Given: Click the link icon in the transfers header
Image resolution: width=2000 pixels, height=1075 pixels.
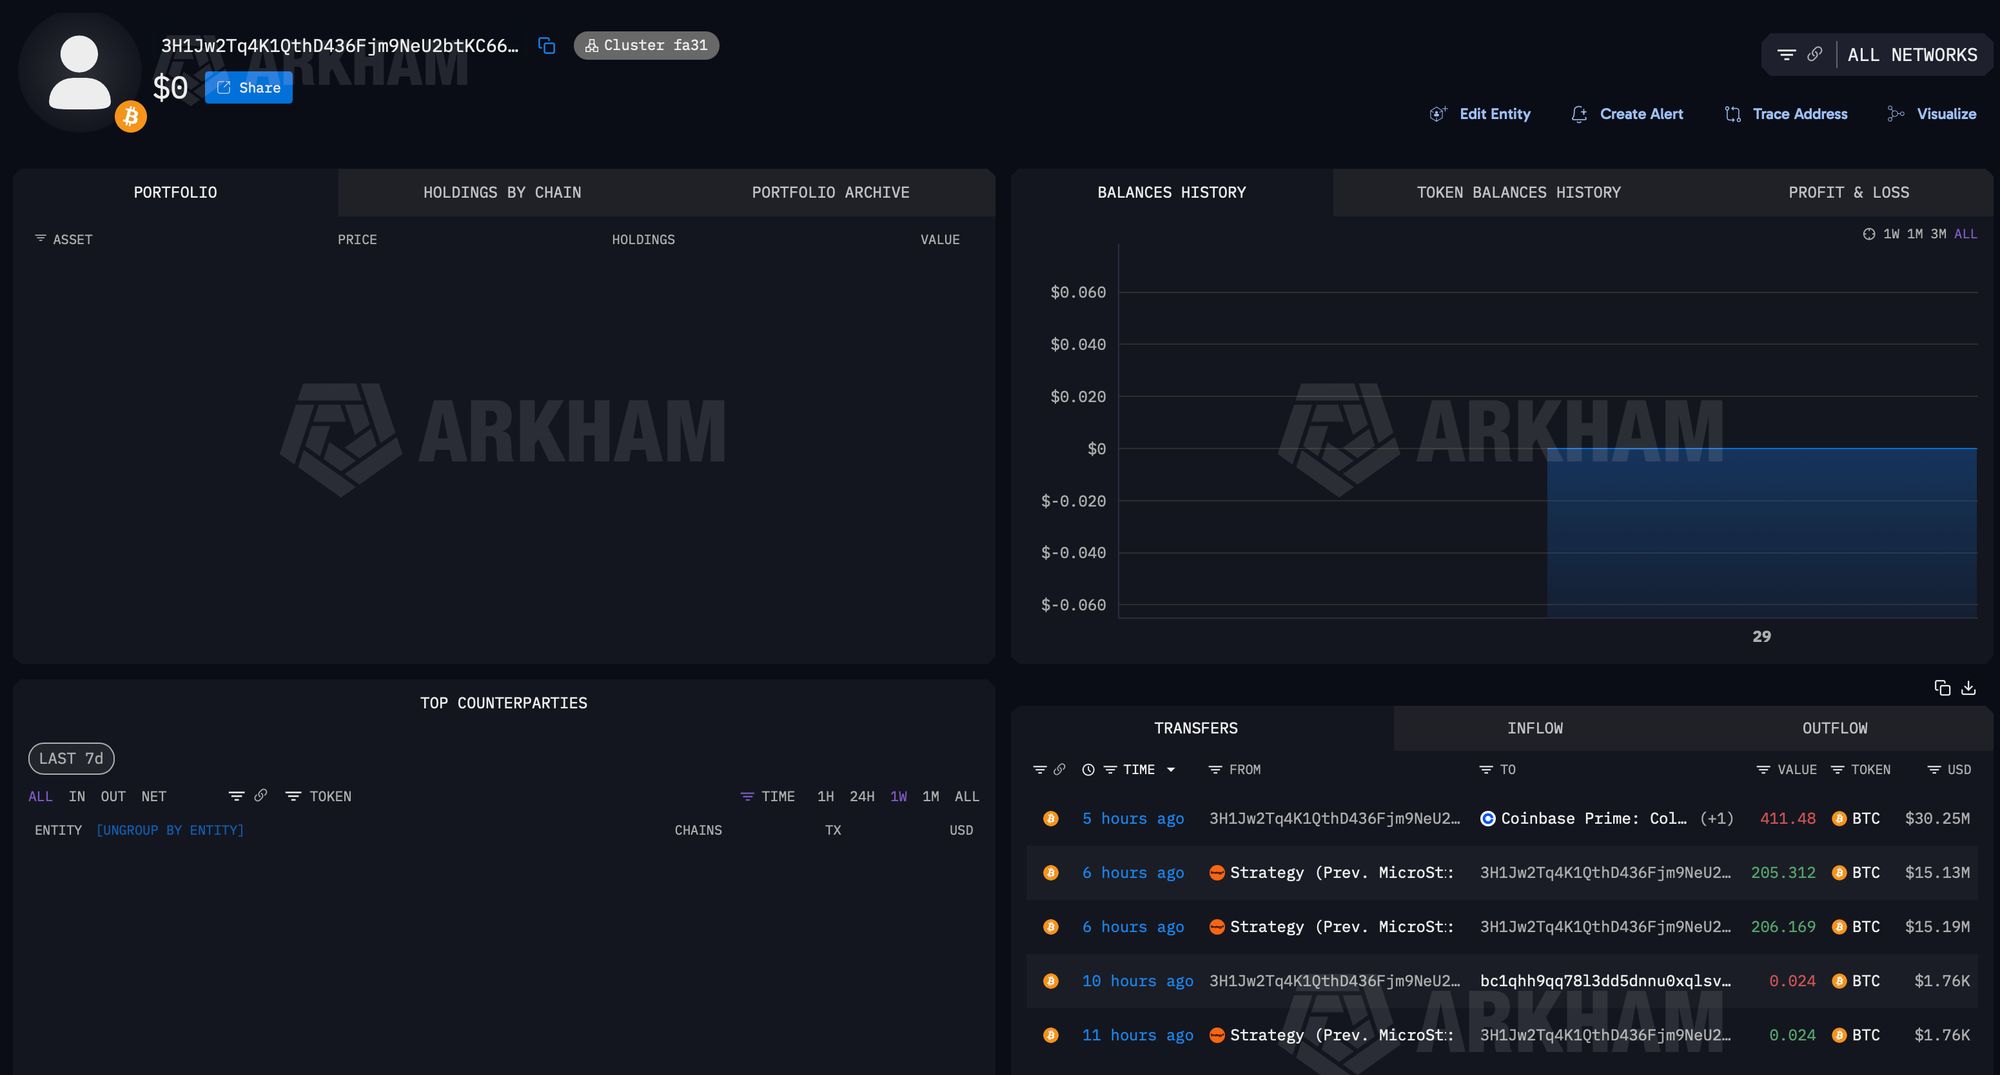Looking at the screenshot, I should point(1059,769).
